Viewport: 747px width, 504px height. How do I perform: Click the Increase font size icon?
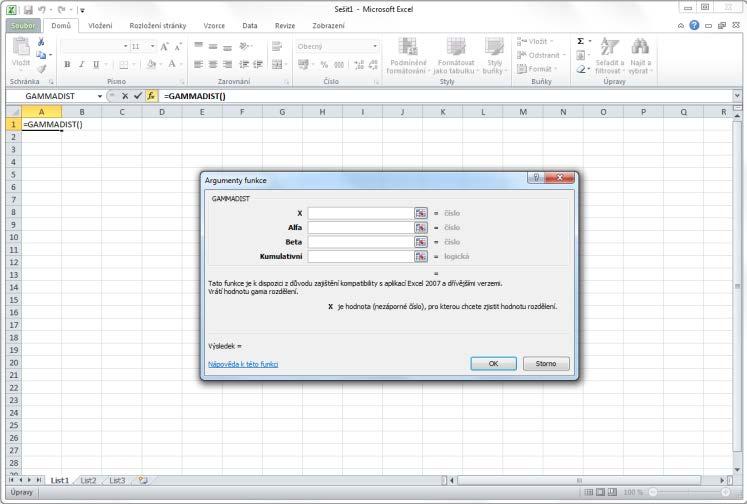164,47
